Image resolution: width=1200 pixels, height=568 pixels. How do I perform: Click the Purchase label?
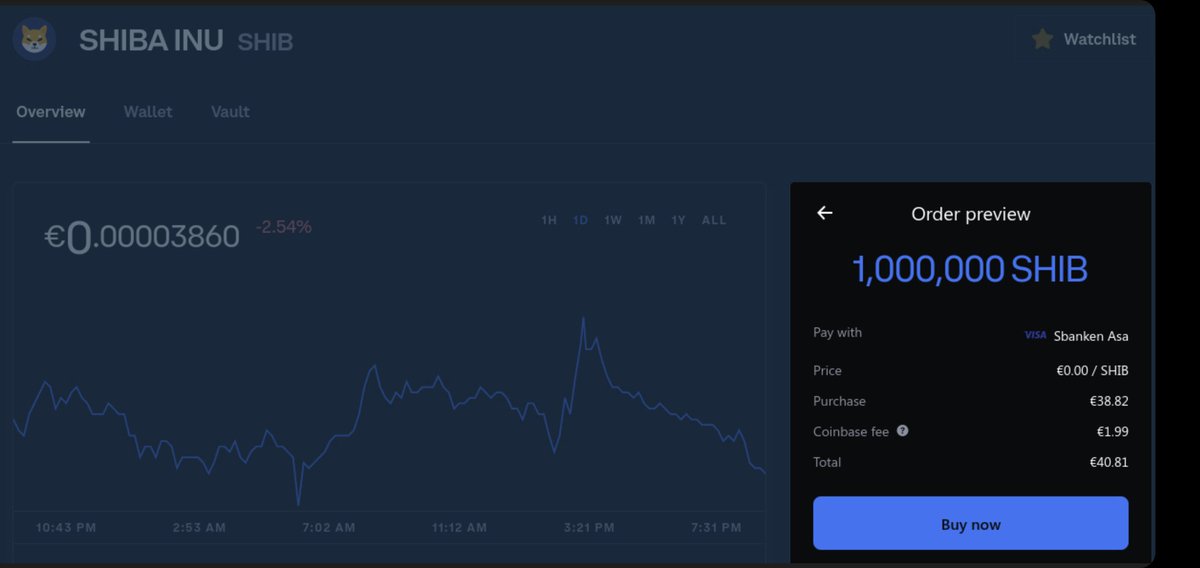839,401
